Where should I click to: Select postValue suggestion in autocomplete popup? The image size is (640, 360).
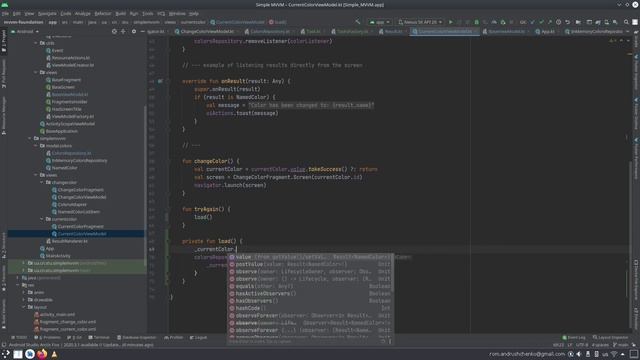point(310,264)
